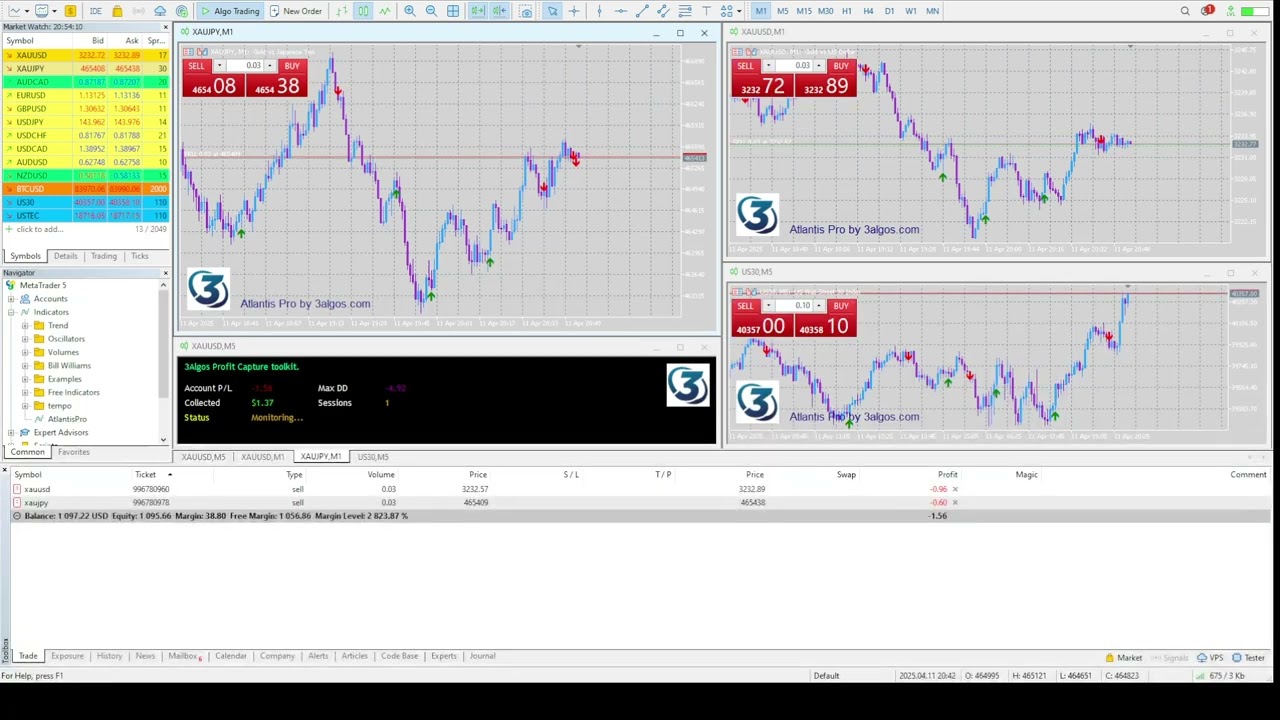Select the H1 timeframe
Viewport: 1280px width, 720px height.
(x=847, y=11)
